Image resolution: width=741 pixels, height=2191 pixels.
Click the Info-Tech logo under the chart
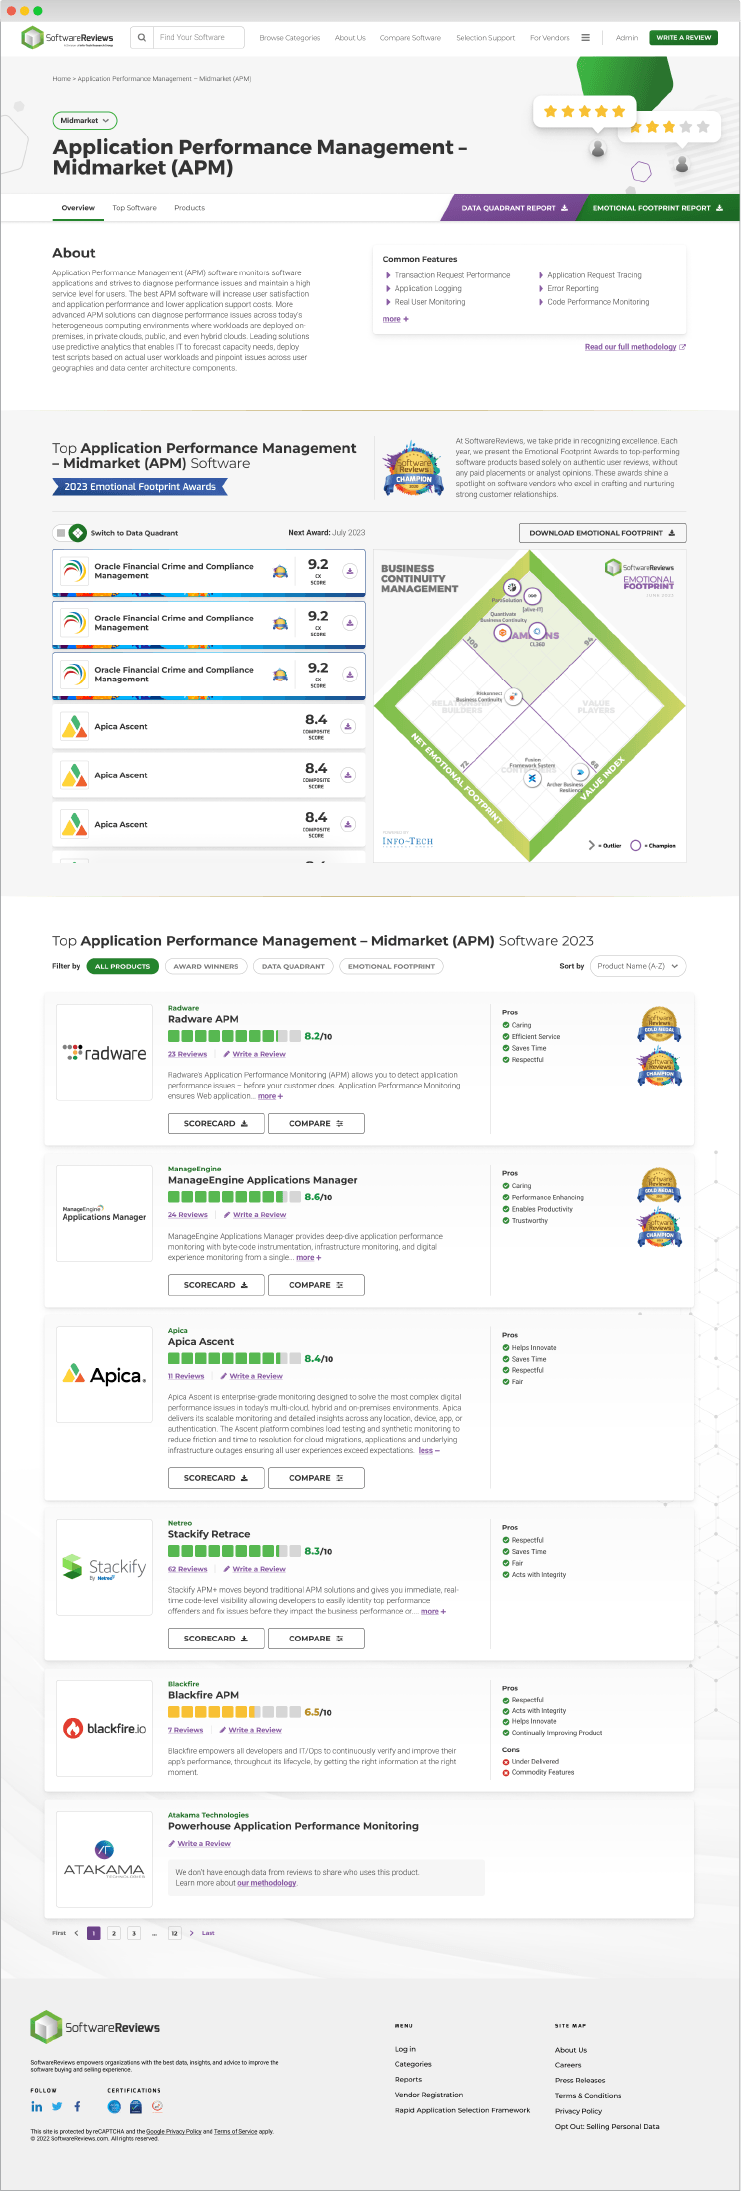[x=408, y=841]
